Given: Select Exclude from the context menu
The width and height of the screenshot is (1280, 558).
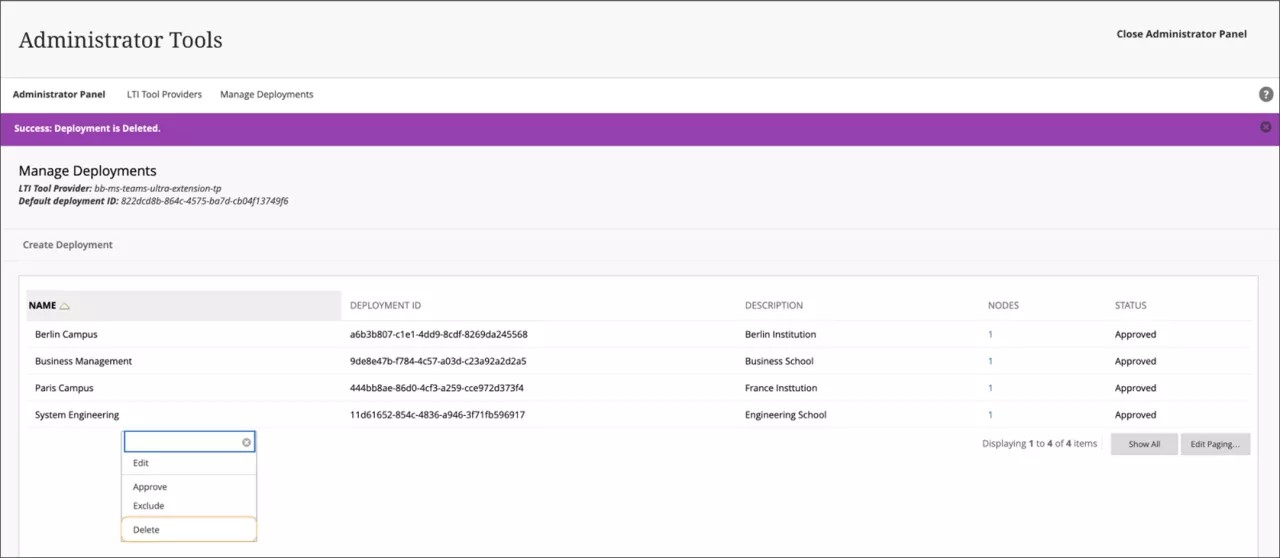Looking at the screenshot, I should [x=149, y=506].
